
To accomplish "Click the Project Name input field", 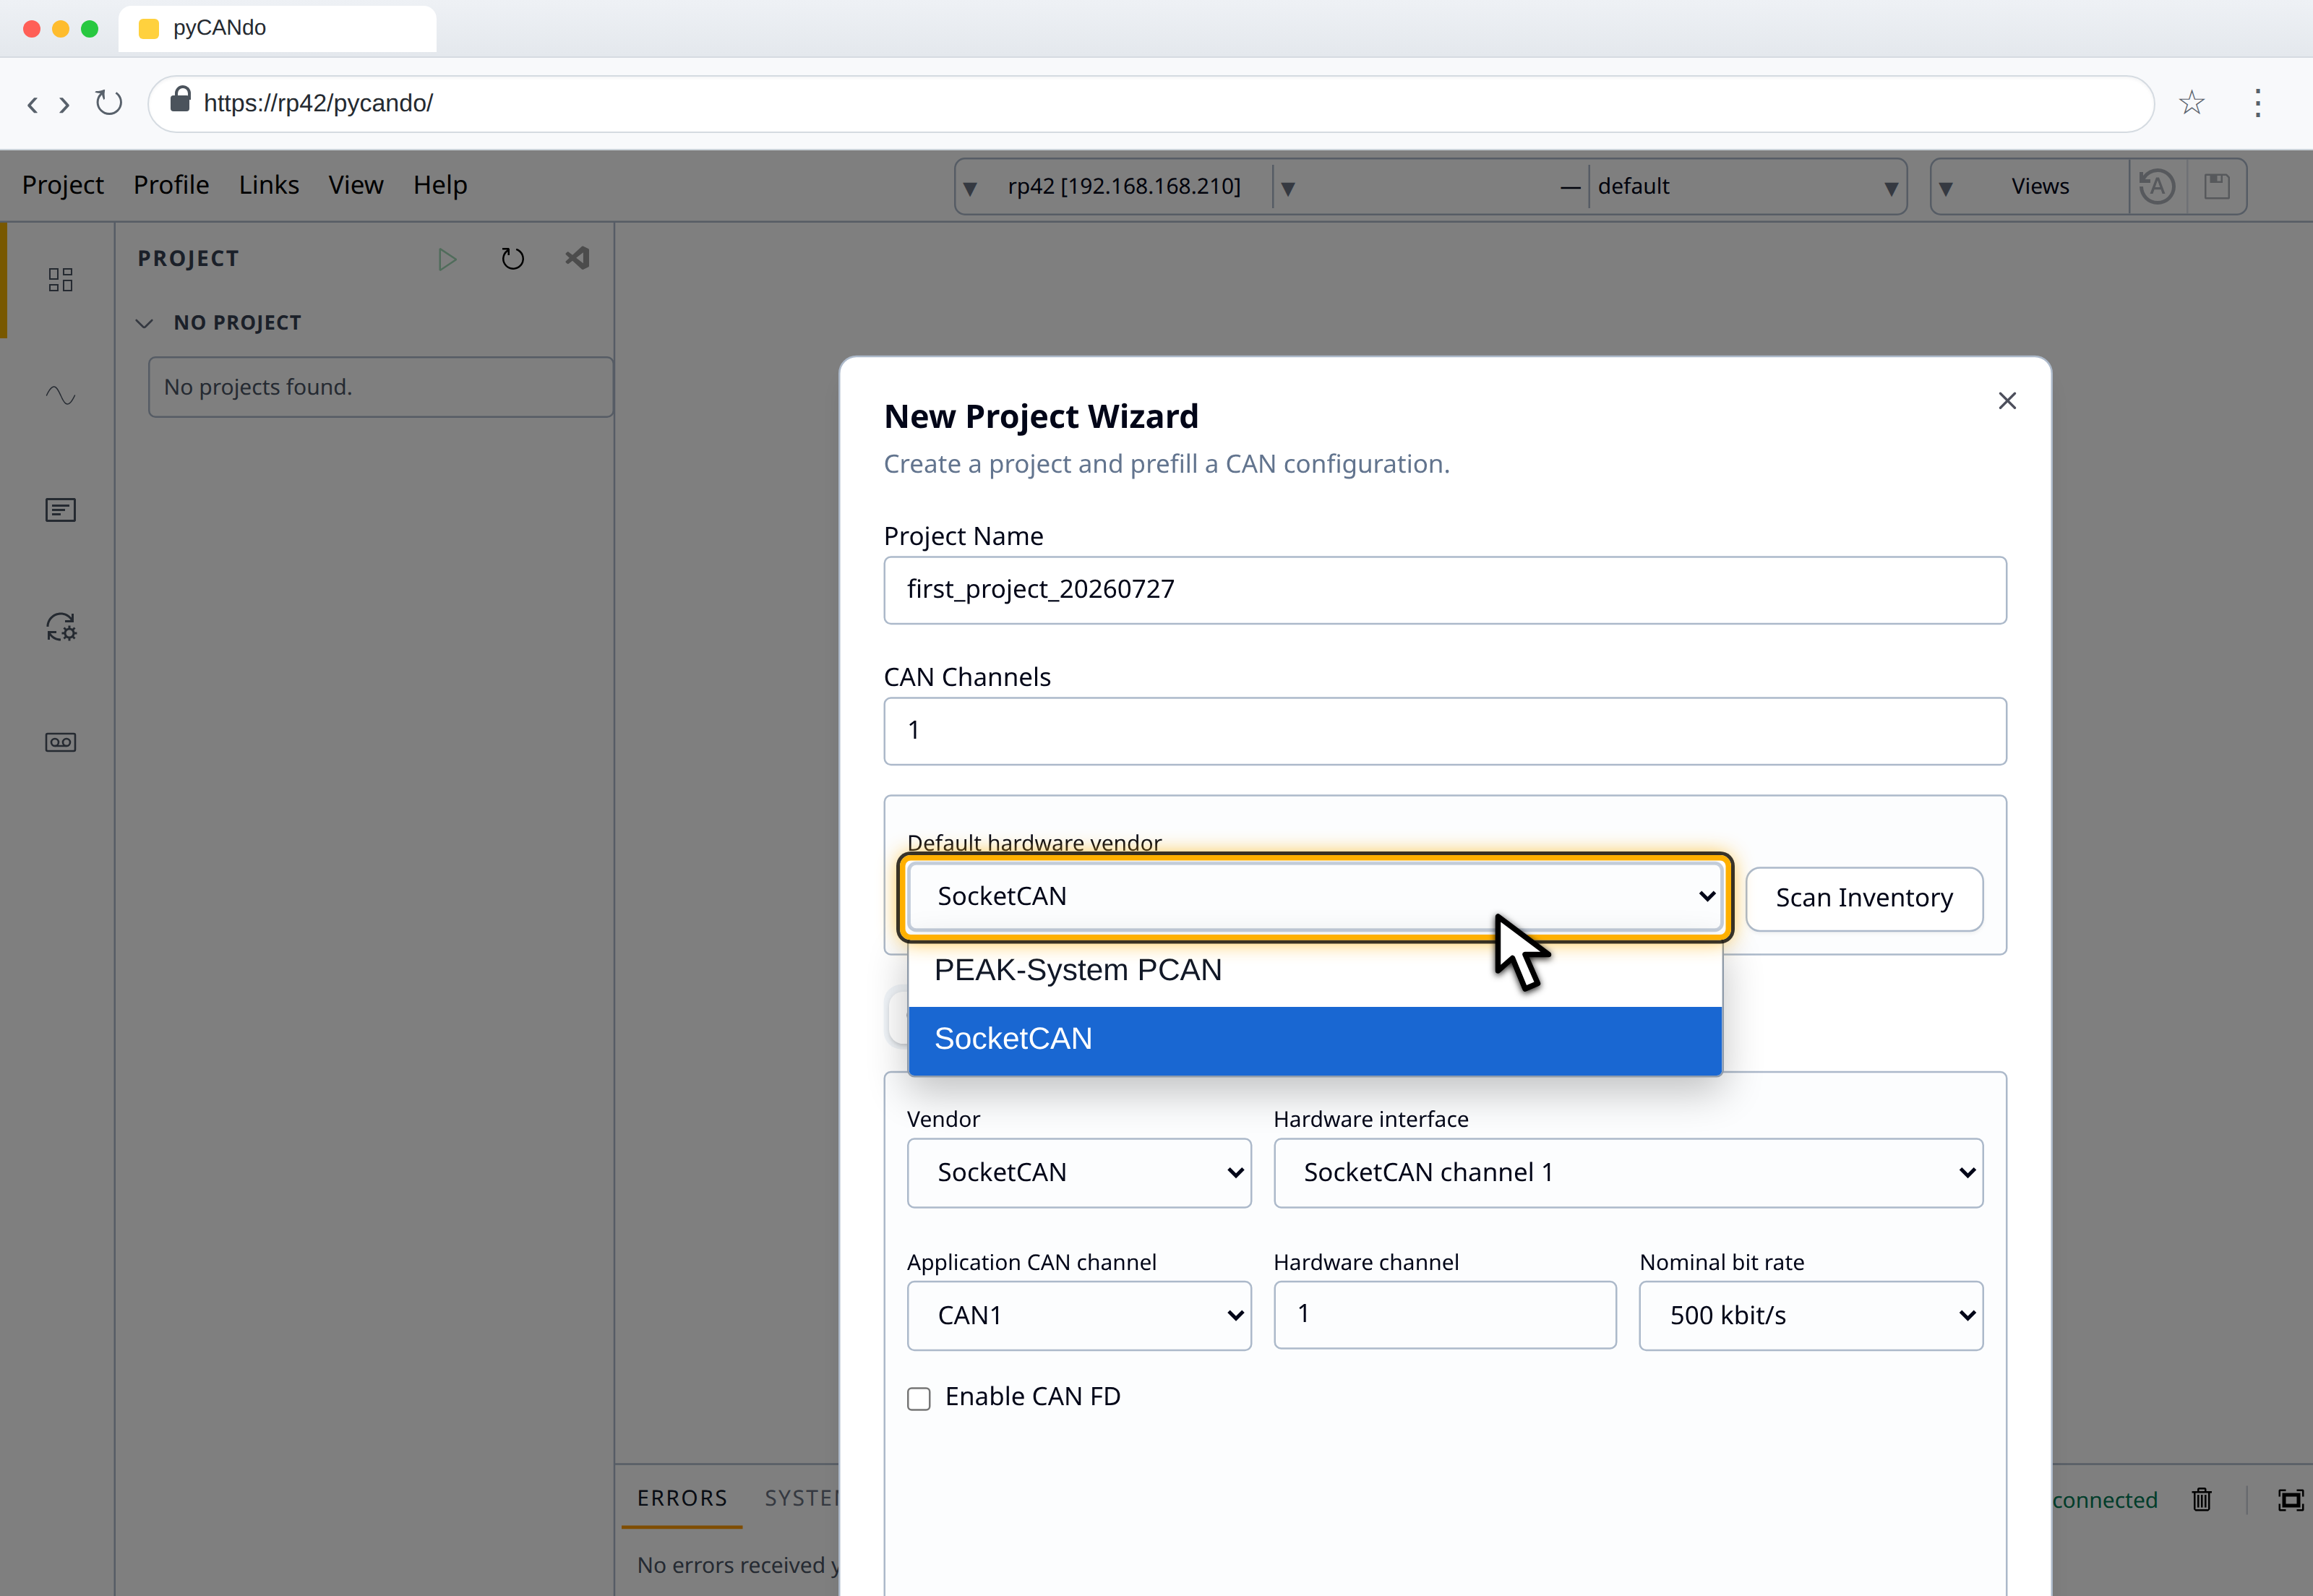I will coord(1444,591).
